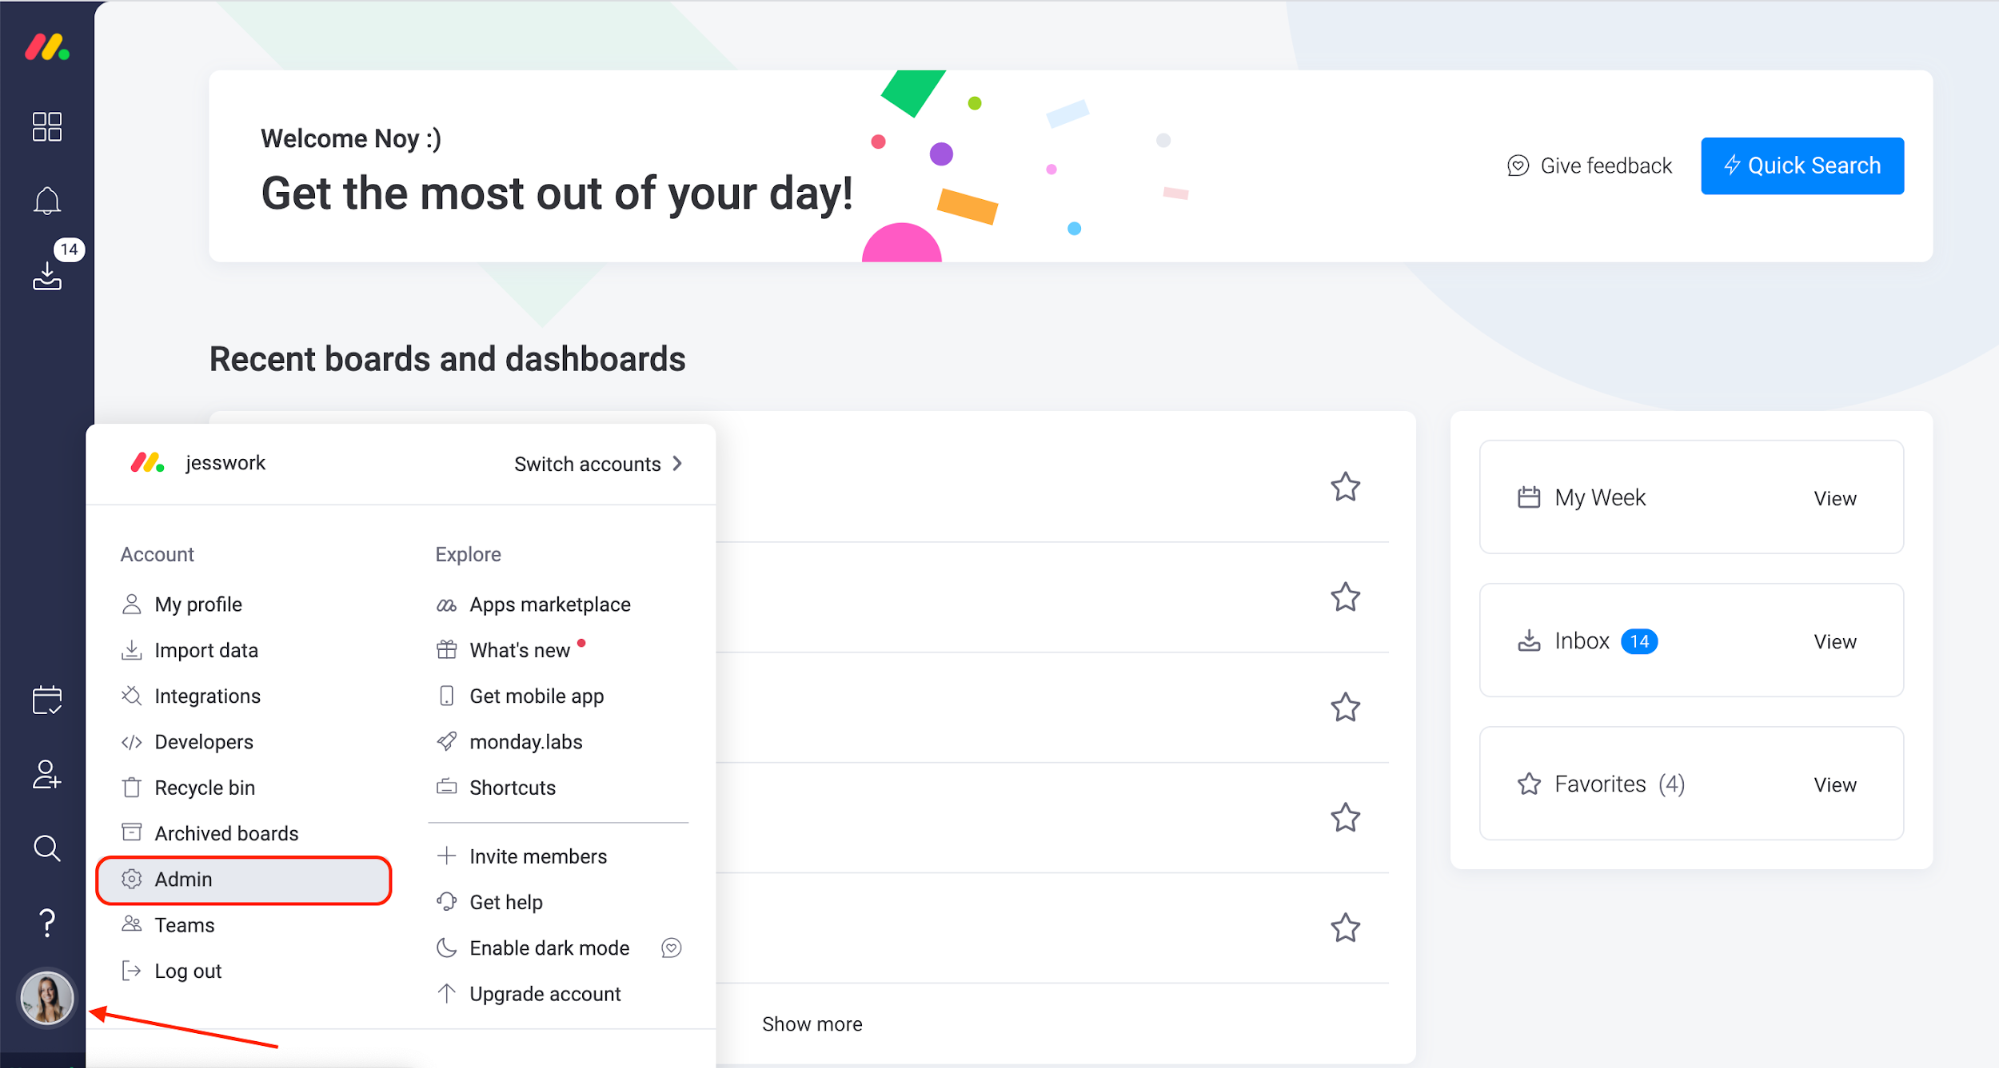Enable dark mode option
1999x1069 pixels.
click(x=549, y=948)
